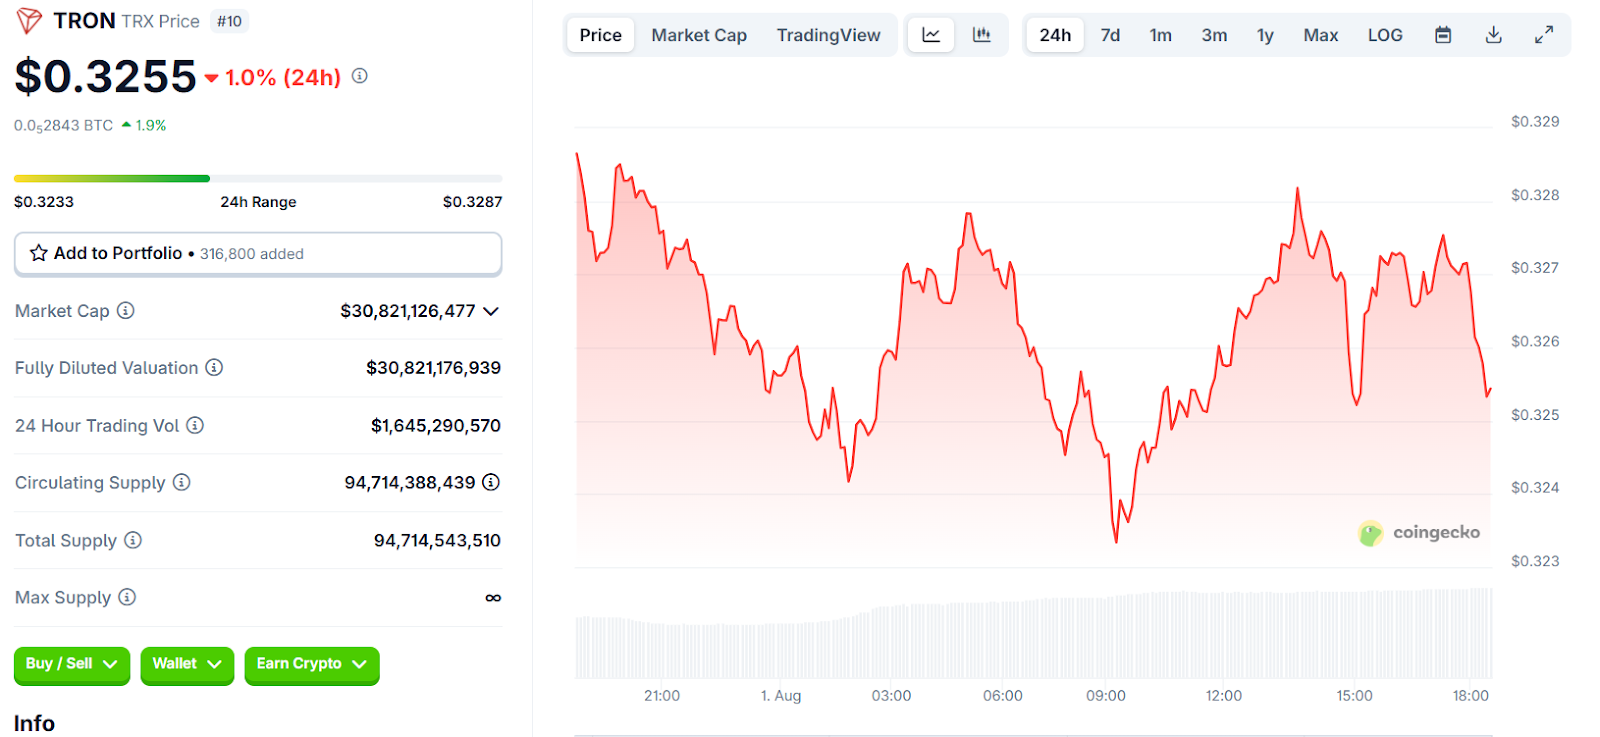The height and width of the screenshot is (737, 1600).
Task: Select the 7d time range
Action: pos(1110,35)
